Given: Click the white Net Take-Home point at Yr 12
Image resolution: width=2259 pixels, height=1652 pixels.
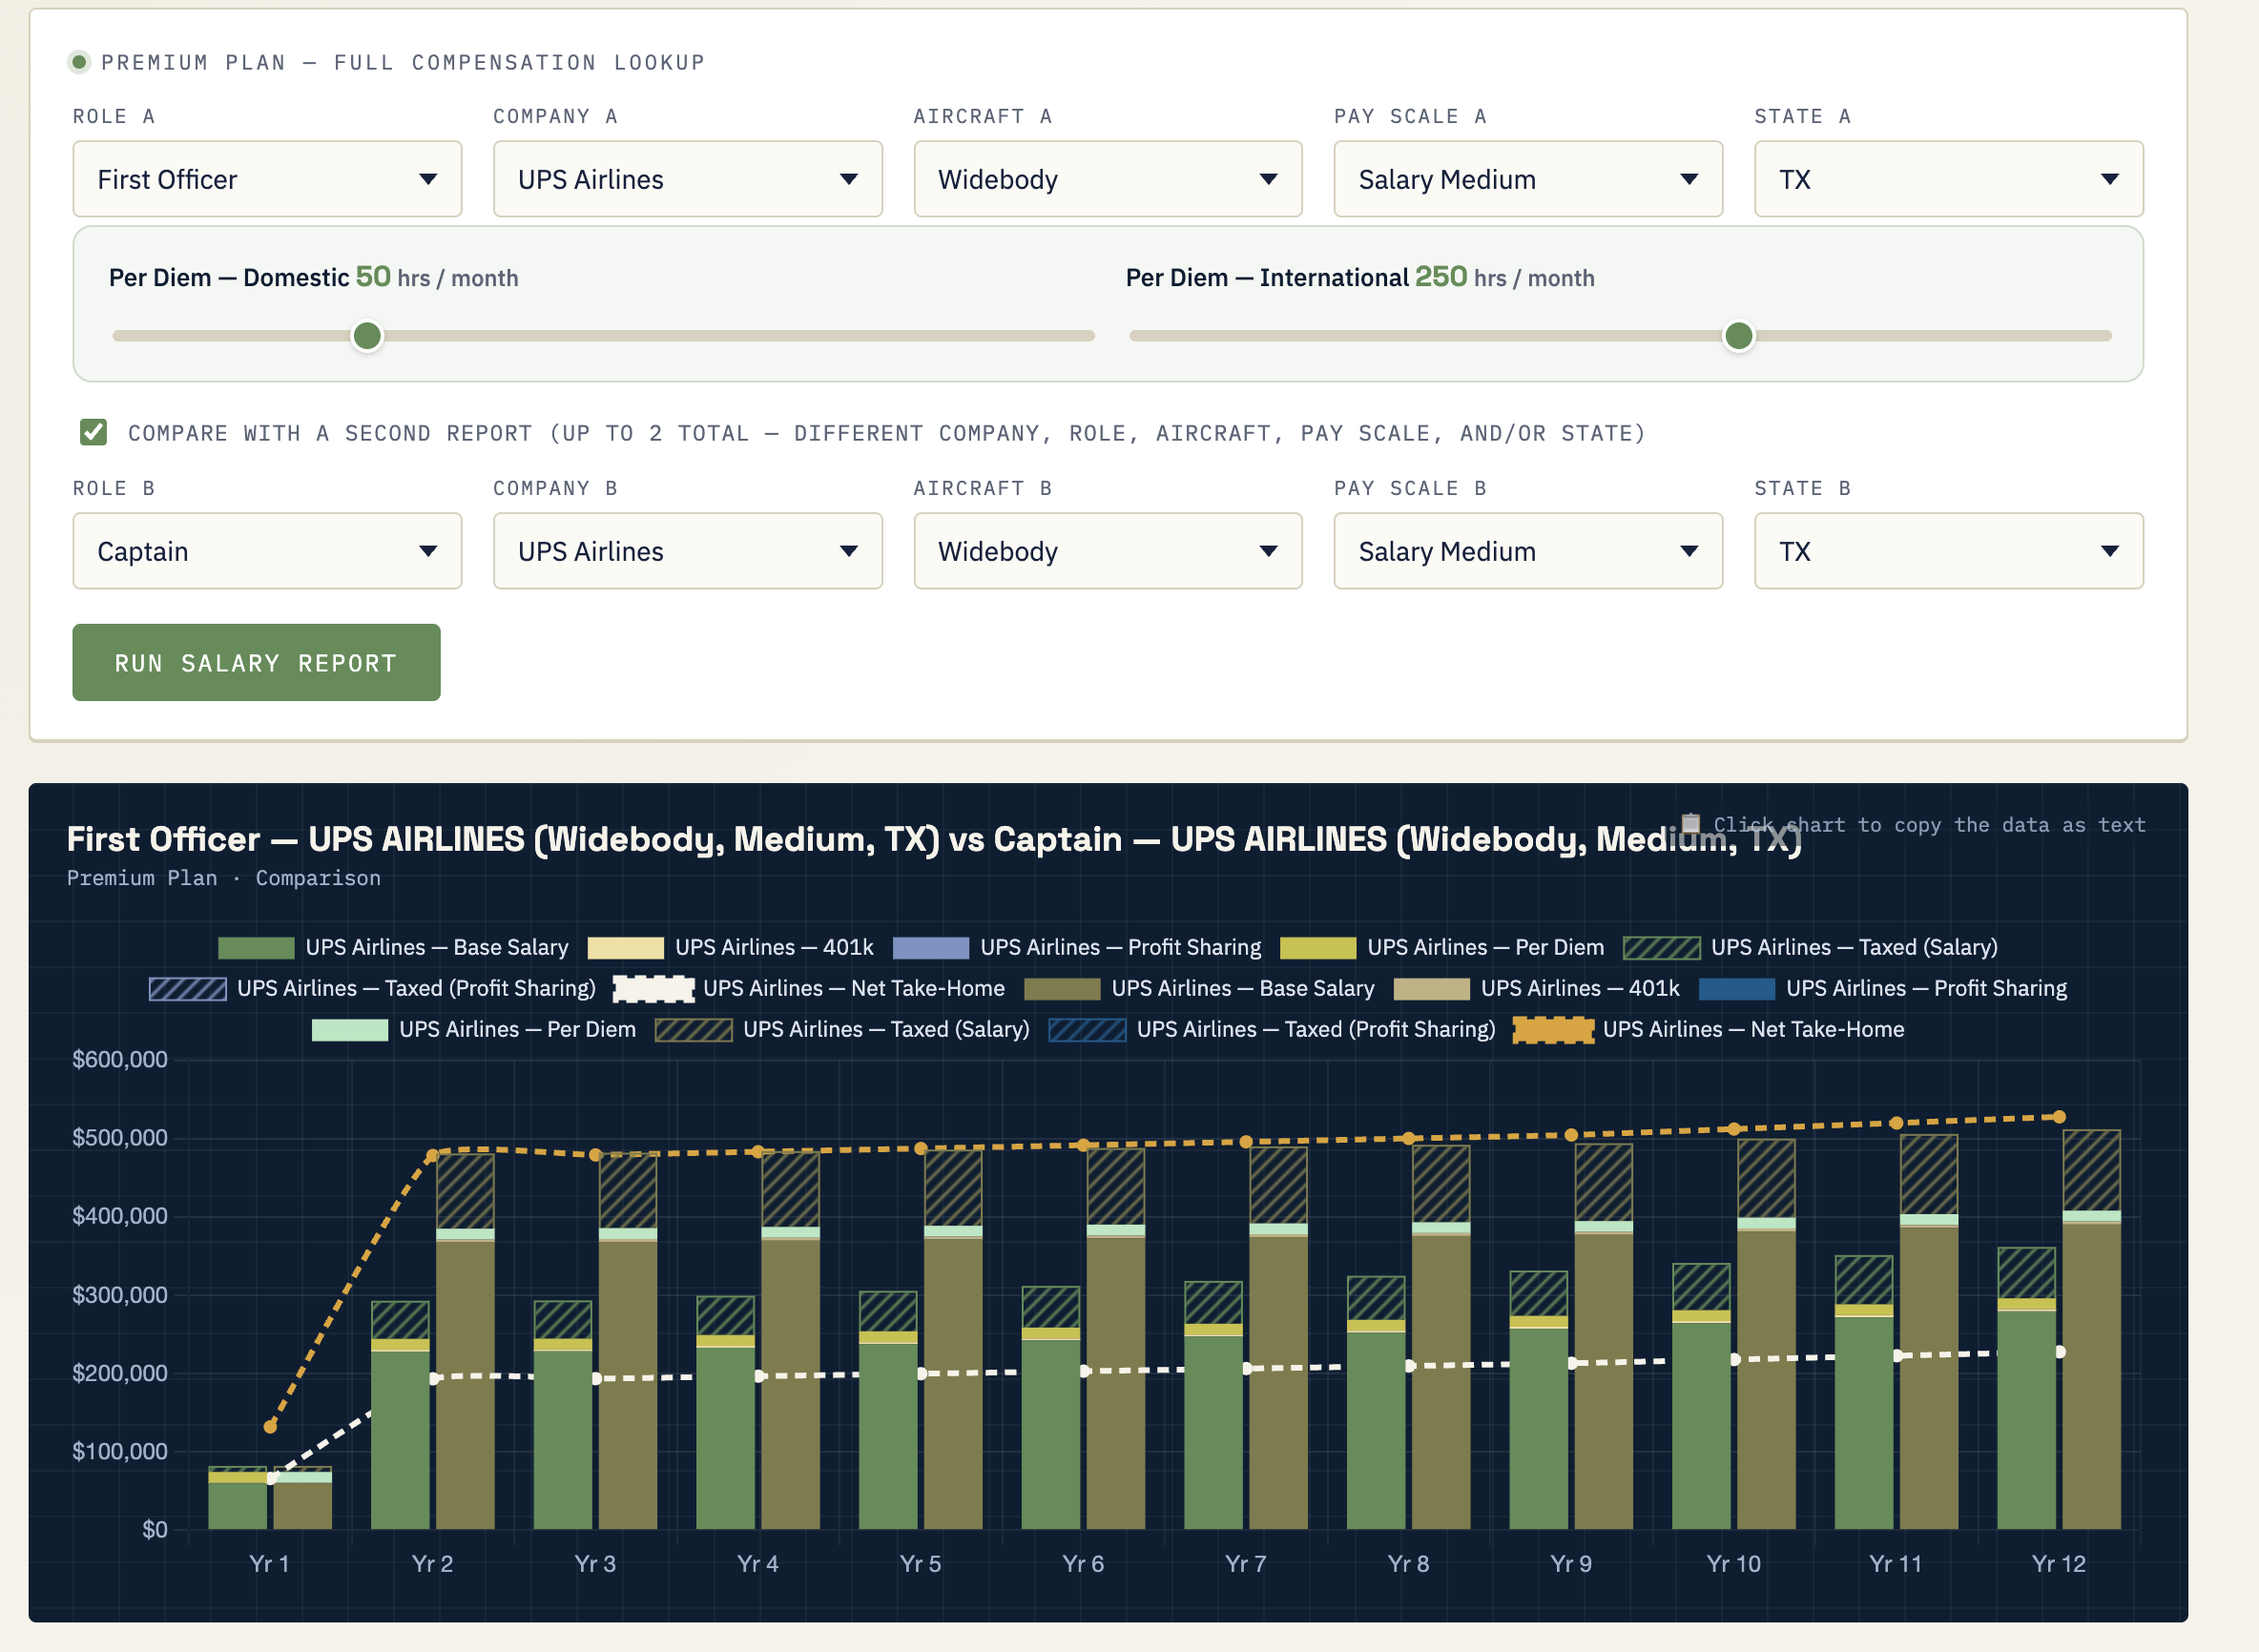Looking at the screenshot, I should click(2059, 1352).
